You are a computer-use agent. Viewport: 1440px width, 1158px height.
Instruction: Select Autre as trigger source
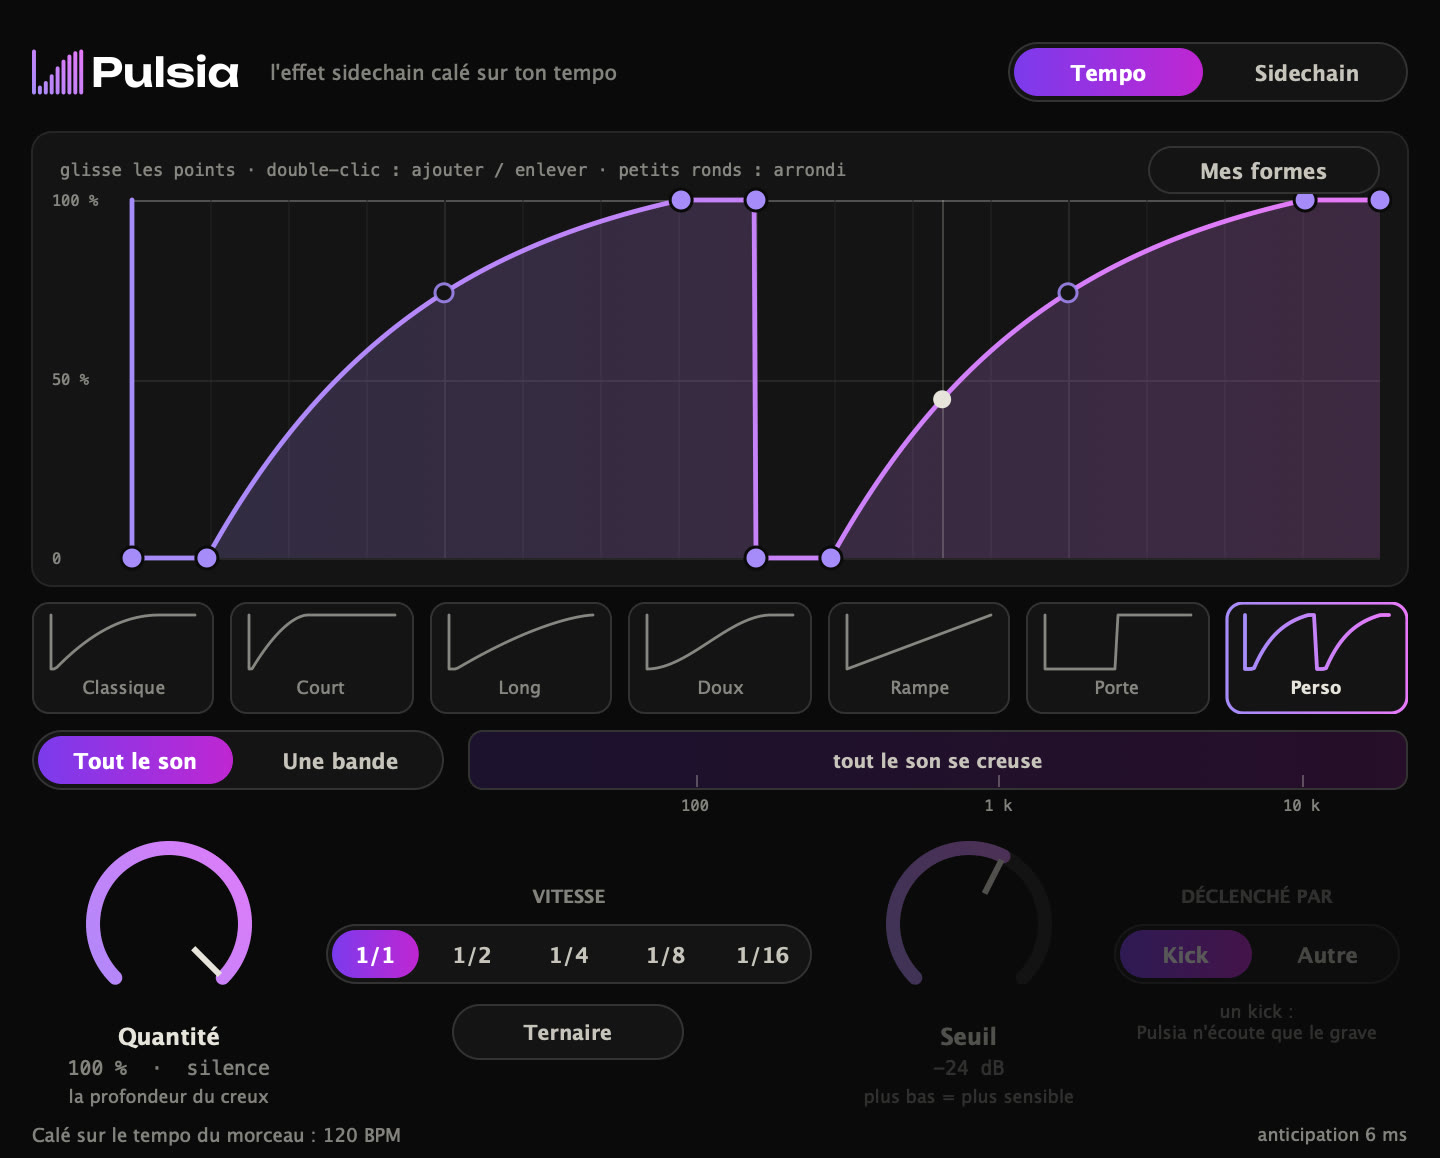[x=1327, y=955]
